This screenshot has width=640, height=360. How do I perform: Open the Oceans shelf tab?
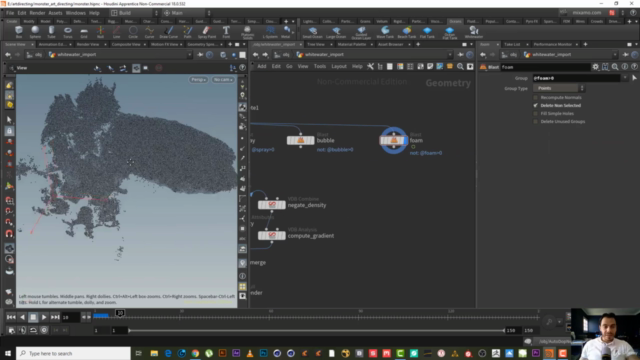tap(455, 21)
